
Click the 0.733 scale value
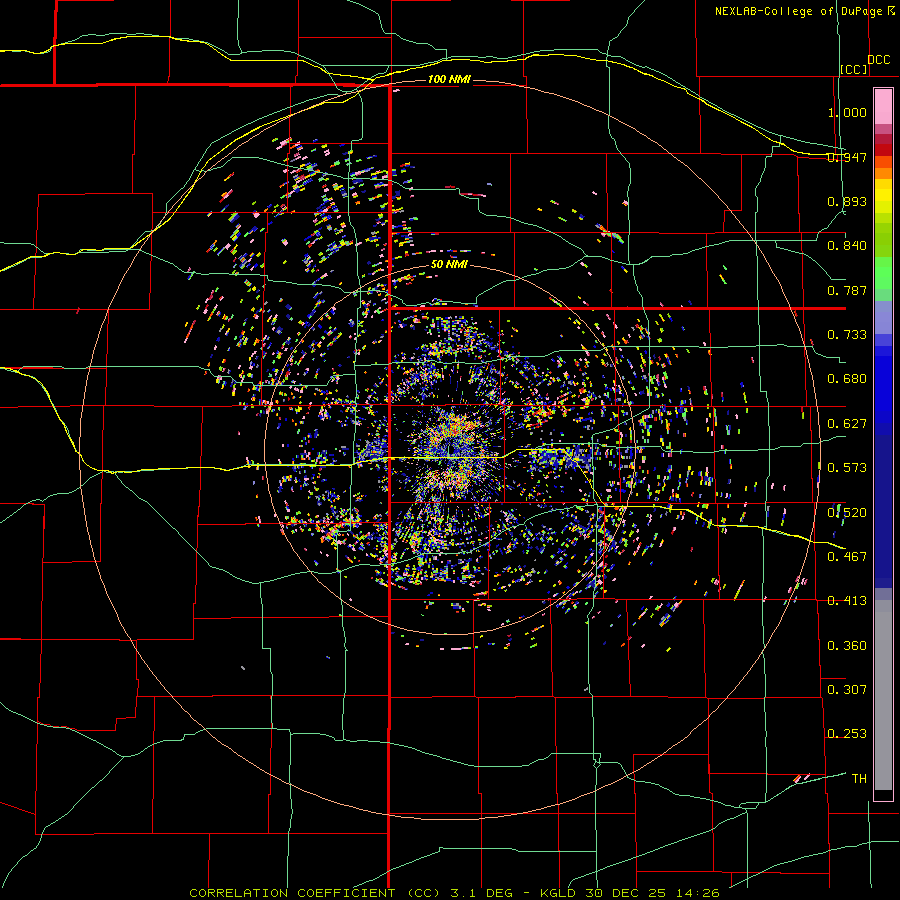pos(847,335)
